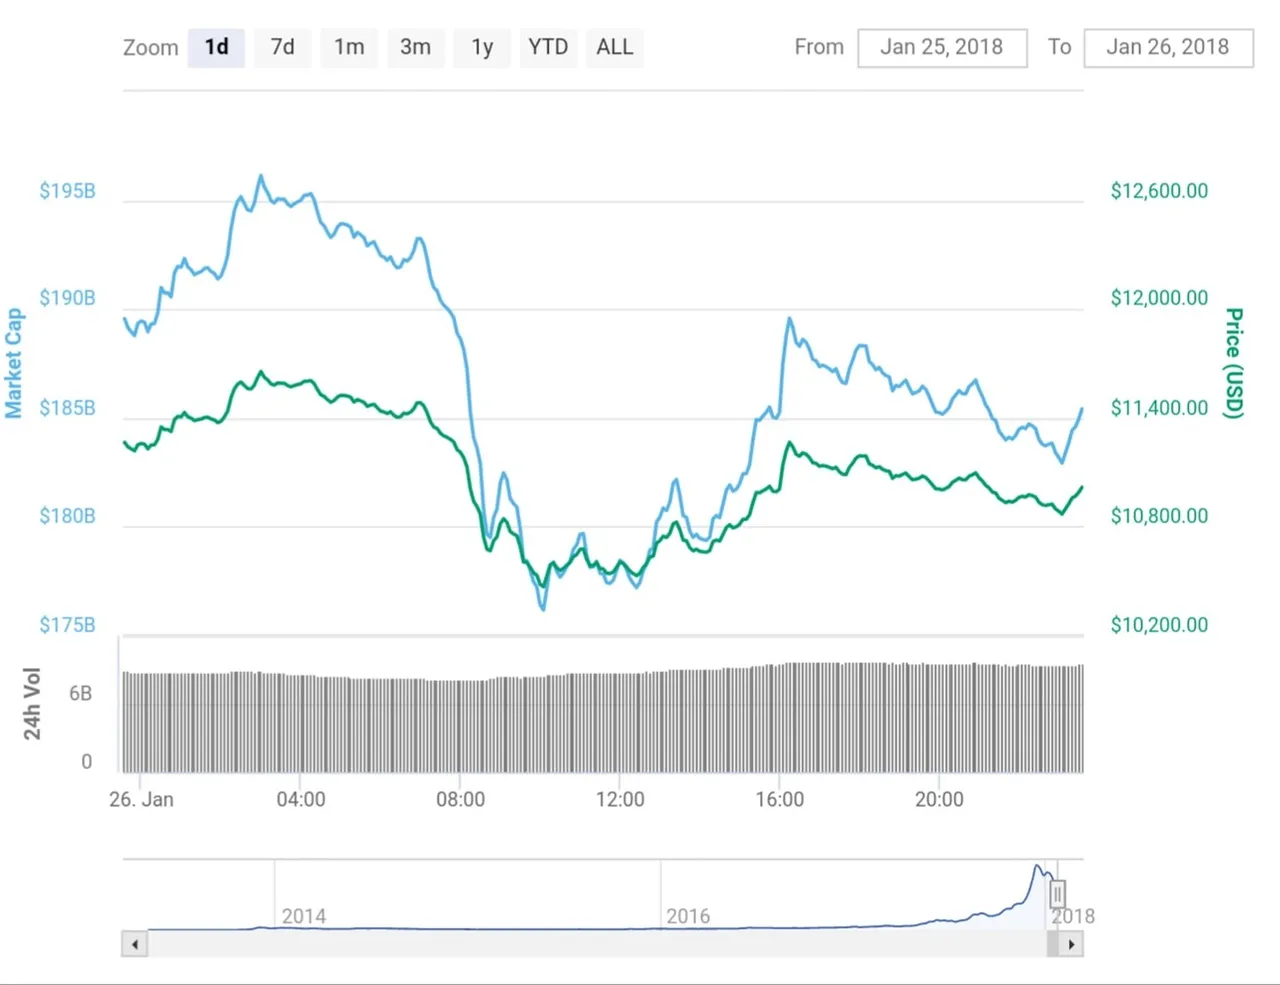The height and width of the screenshot is (985, 1280).
Task: Click the $10,800.00 price label
Action: 1159,516
